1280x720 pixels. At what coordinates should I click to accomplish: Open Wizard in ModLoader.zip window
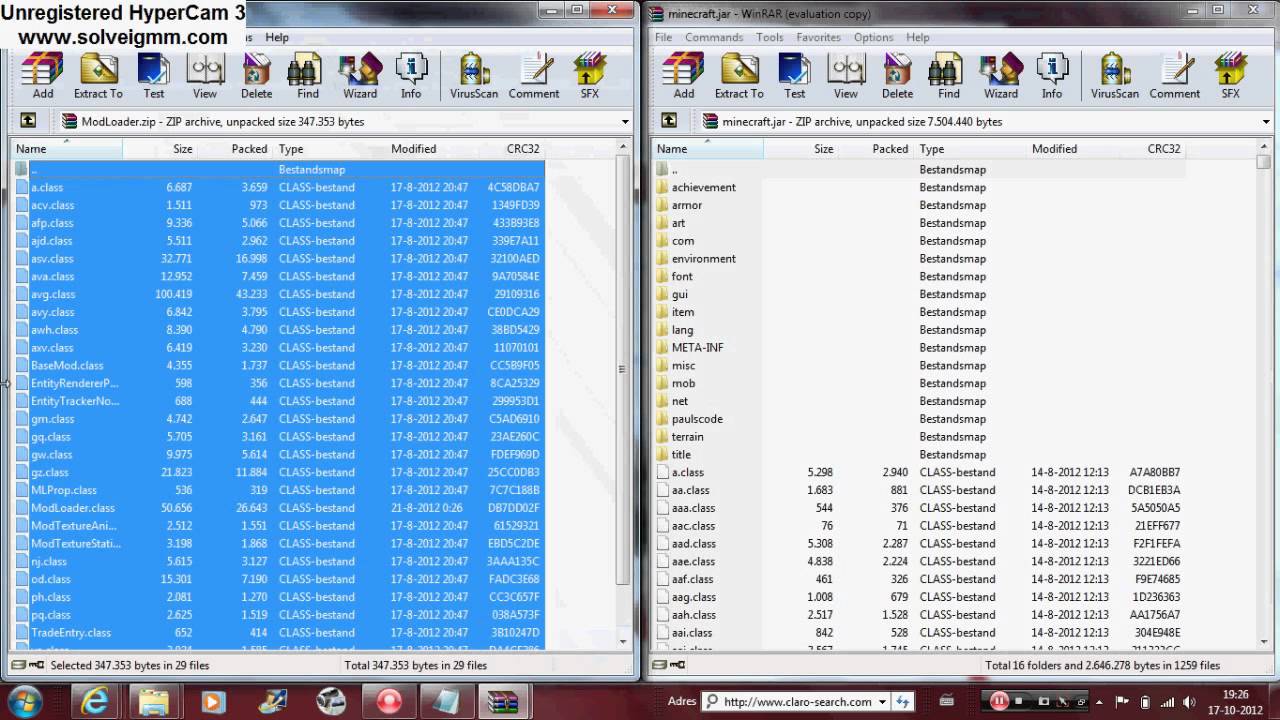[360, 76]
